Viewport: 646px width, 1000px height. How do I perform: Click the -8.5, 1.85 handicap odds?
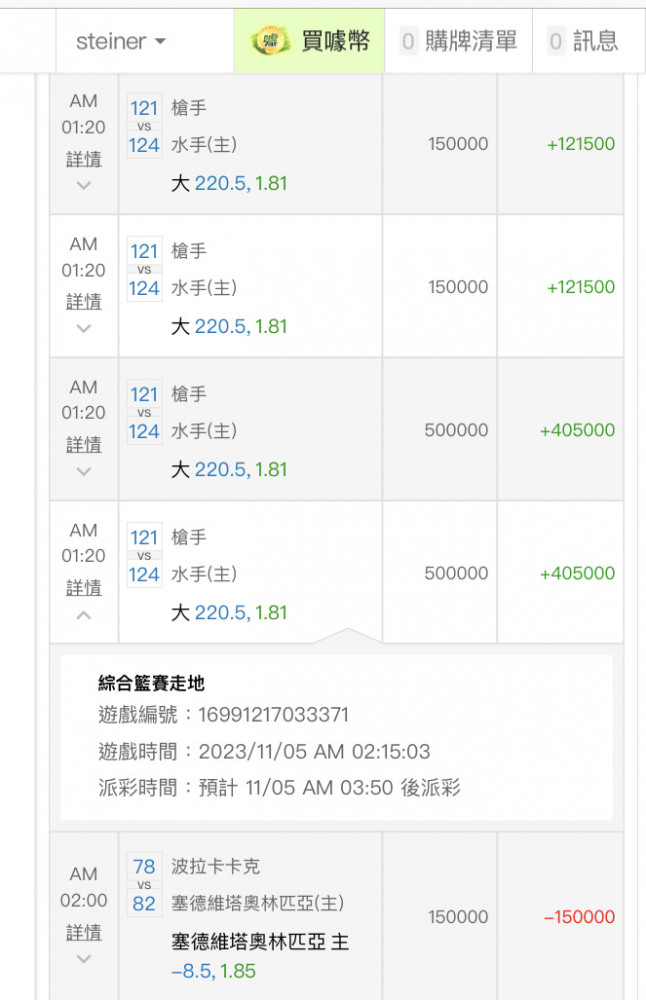click(x=214, y=971)
